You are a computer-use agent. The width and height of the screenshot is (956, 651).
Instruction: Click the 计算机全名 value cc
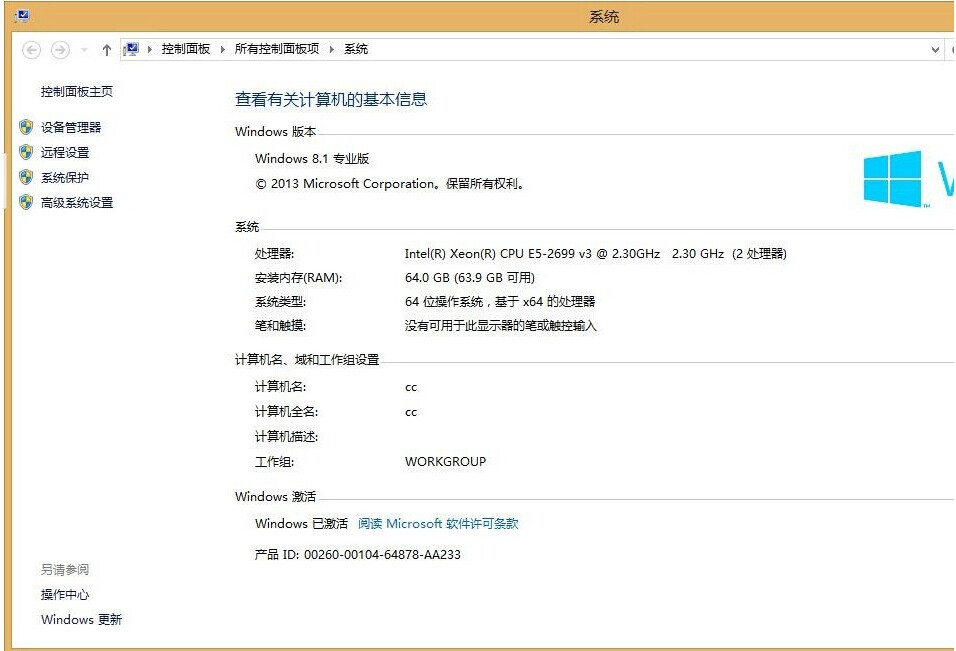411,412
